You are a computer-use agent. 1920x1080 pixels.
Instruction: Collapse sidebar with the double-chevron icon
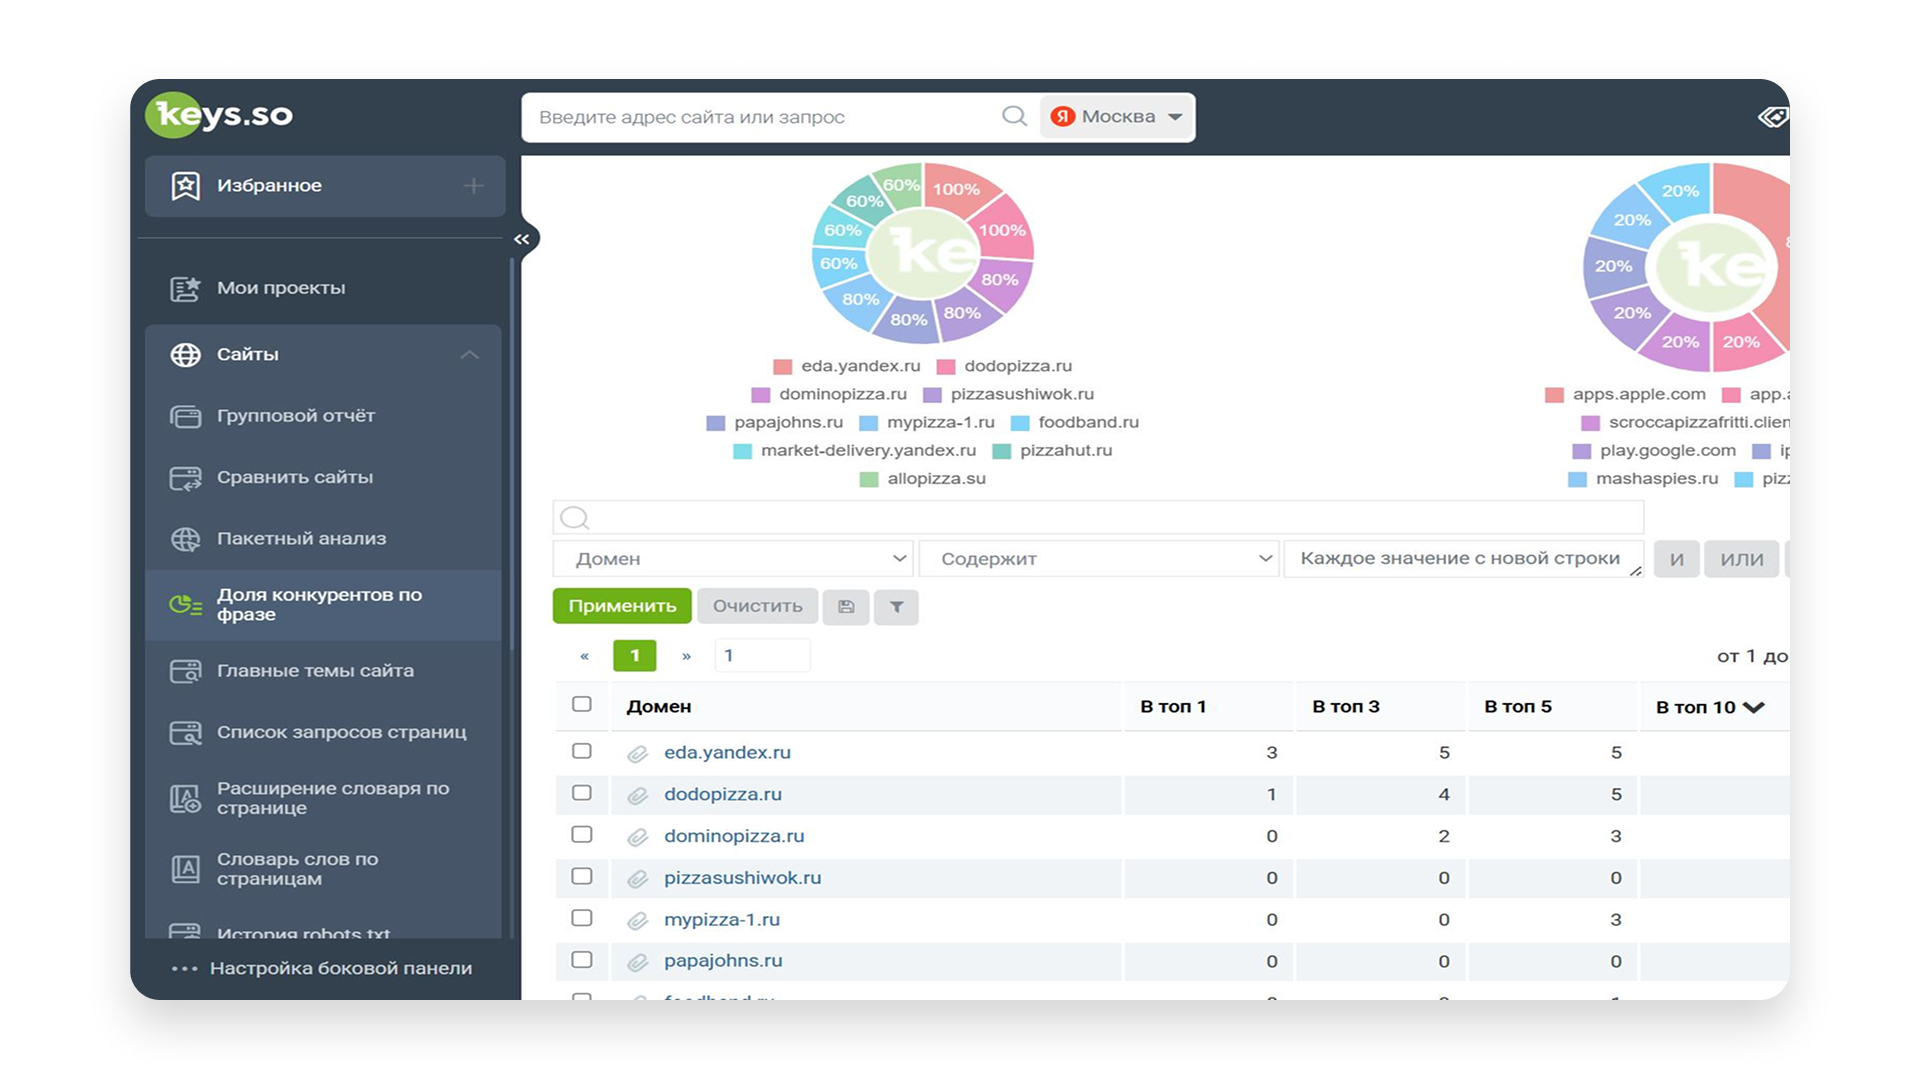click(x=521, y=239)
